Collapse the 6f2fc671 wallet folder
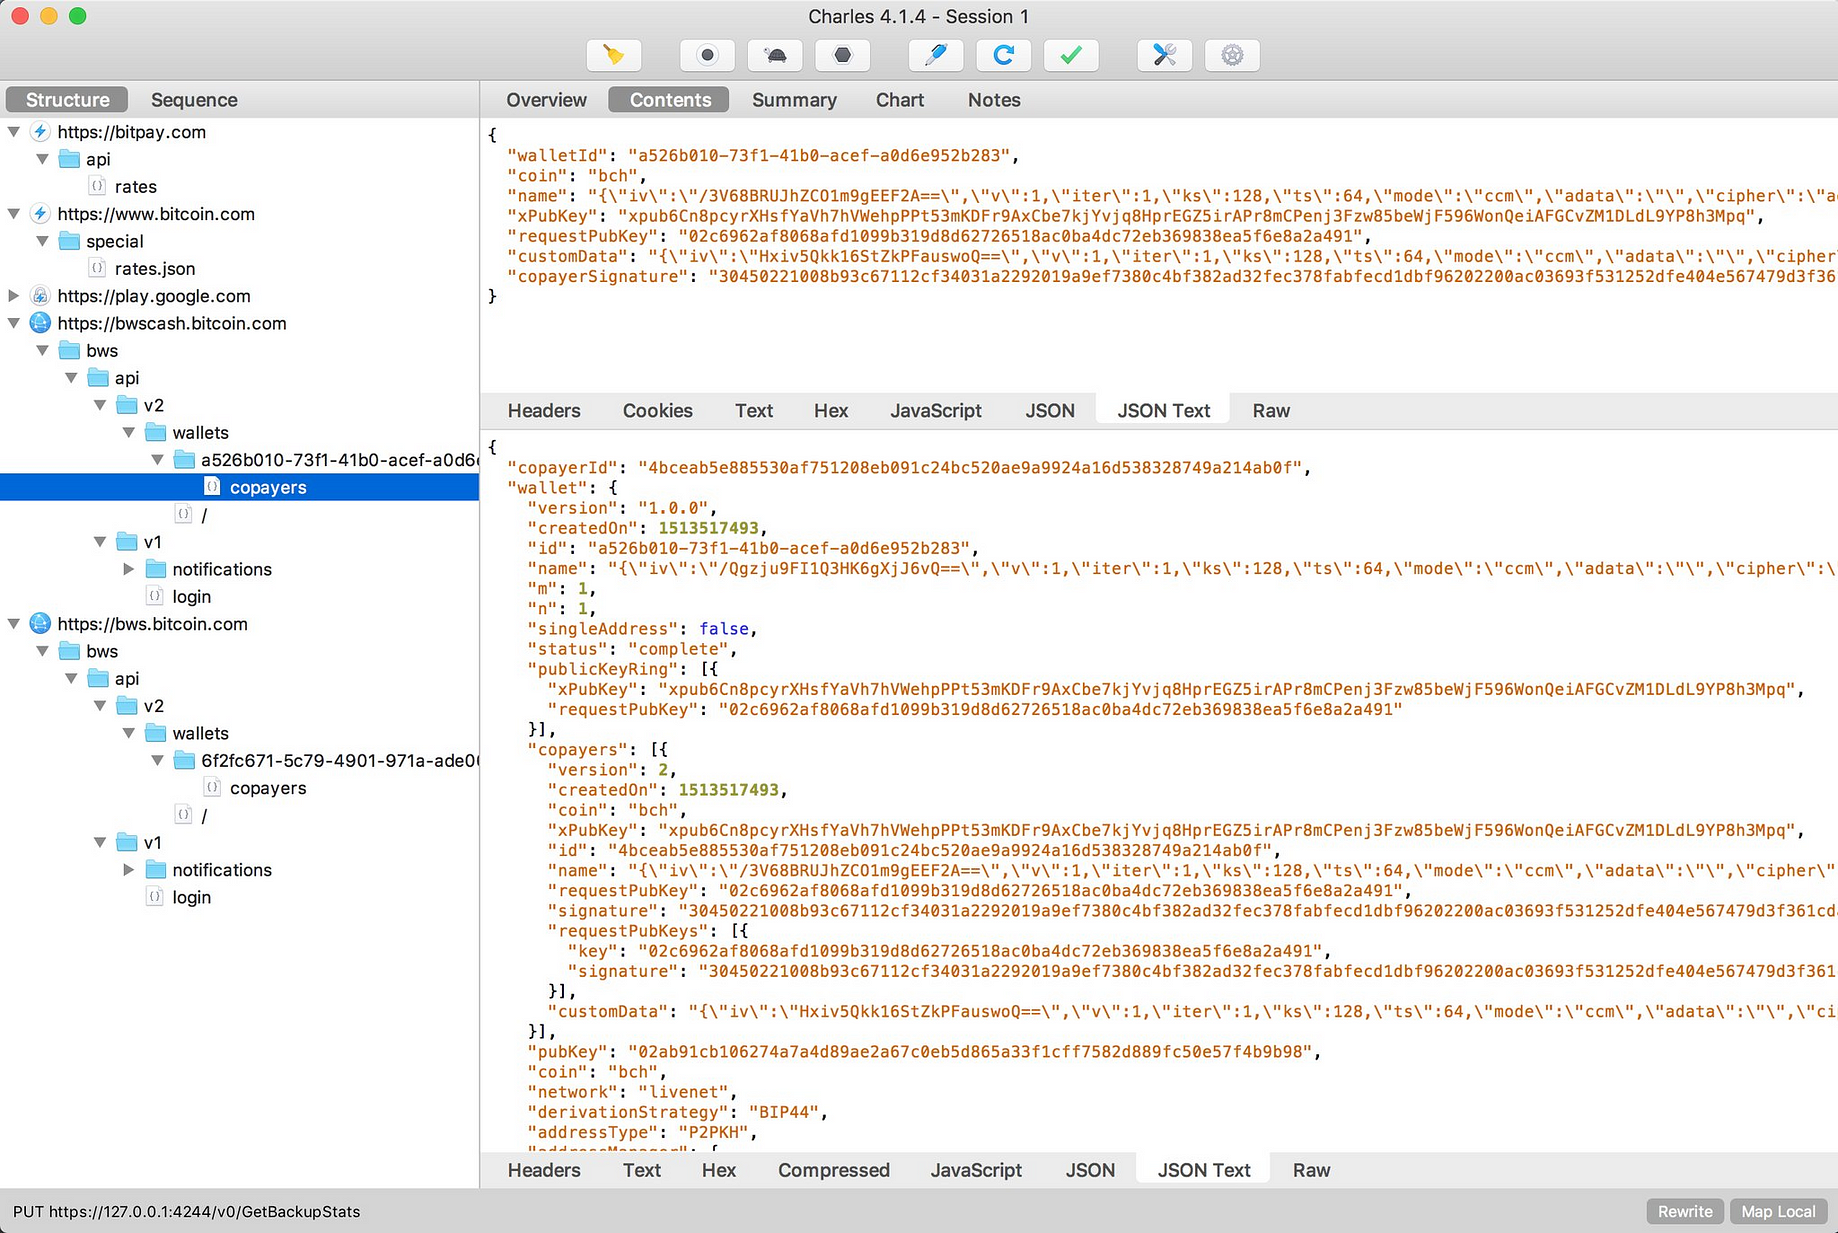Viewport: 1838px width, 1233px height. pyautogui.click(x=158, y=761)
